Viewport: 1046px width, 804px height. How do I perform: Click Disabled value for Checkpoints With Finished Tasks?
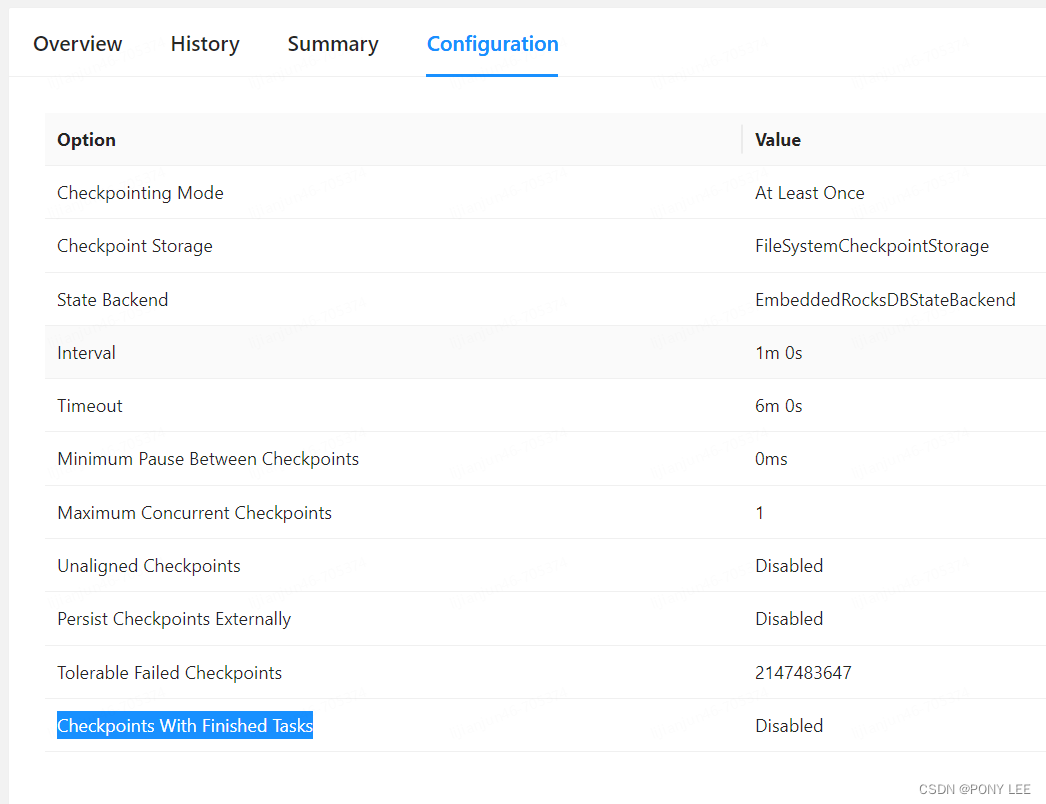click(789, 725)
